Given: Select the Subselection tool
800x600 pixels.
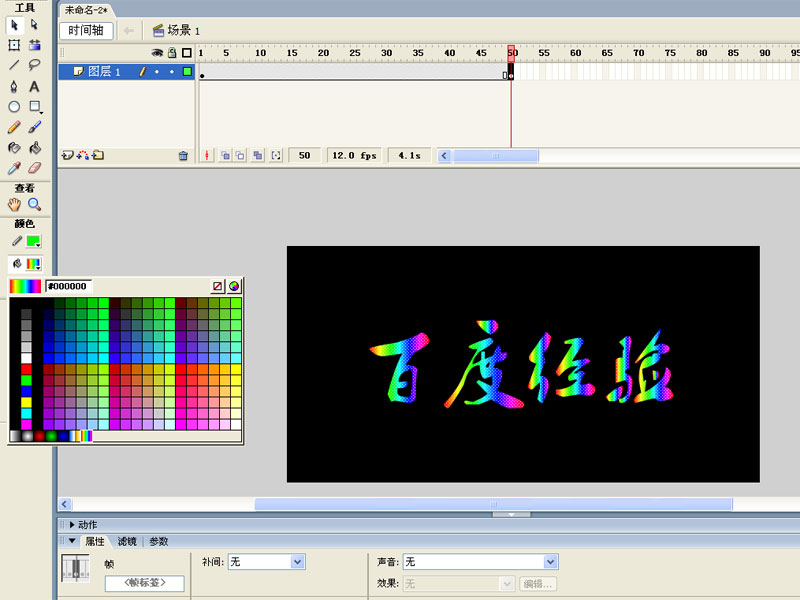Looking at the screenshot, I should coord(34,24).
